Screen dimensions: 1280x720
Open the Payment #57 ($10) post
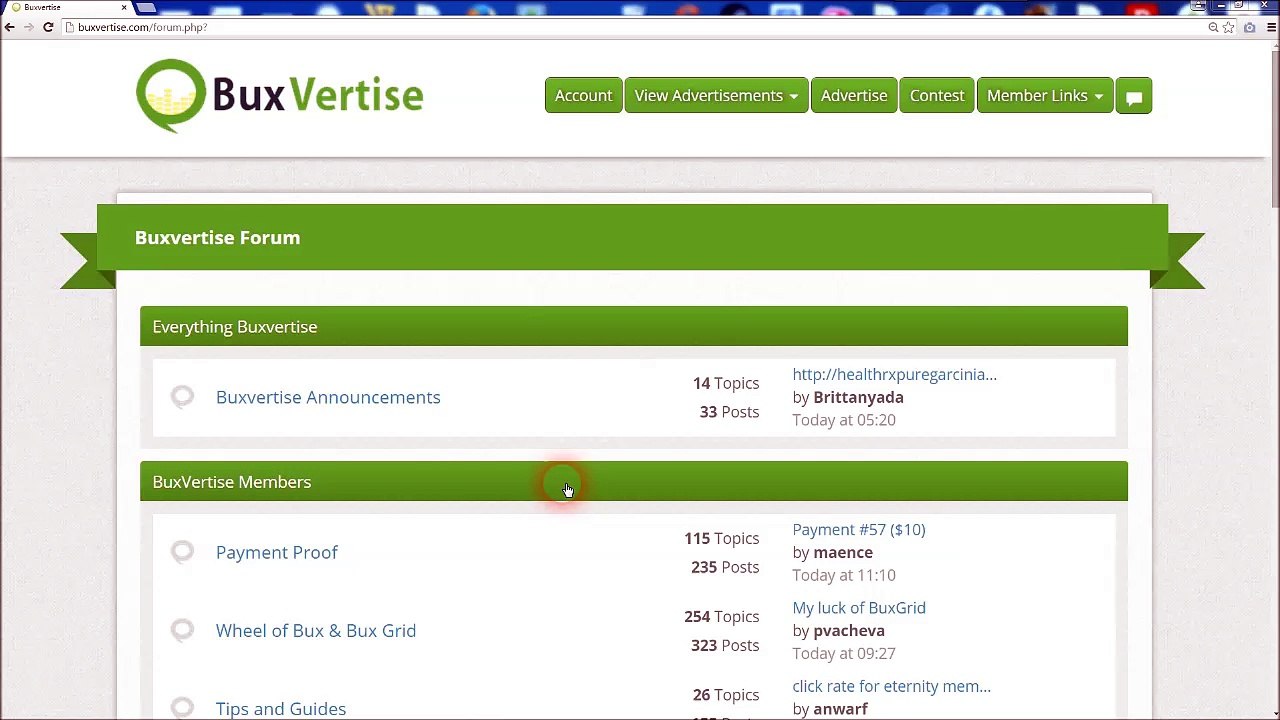(859, 529)
